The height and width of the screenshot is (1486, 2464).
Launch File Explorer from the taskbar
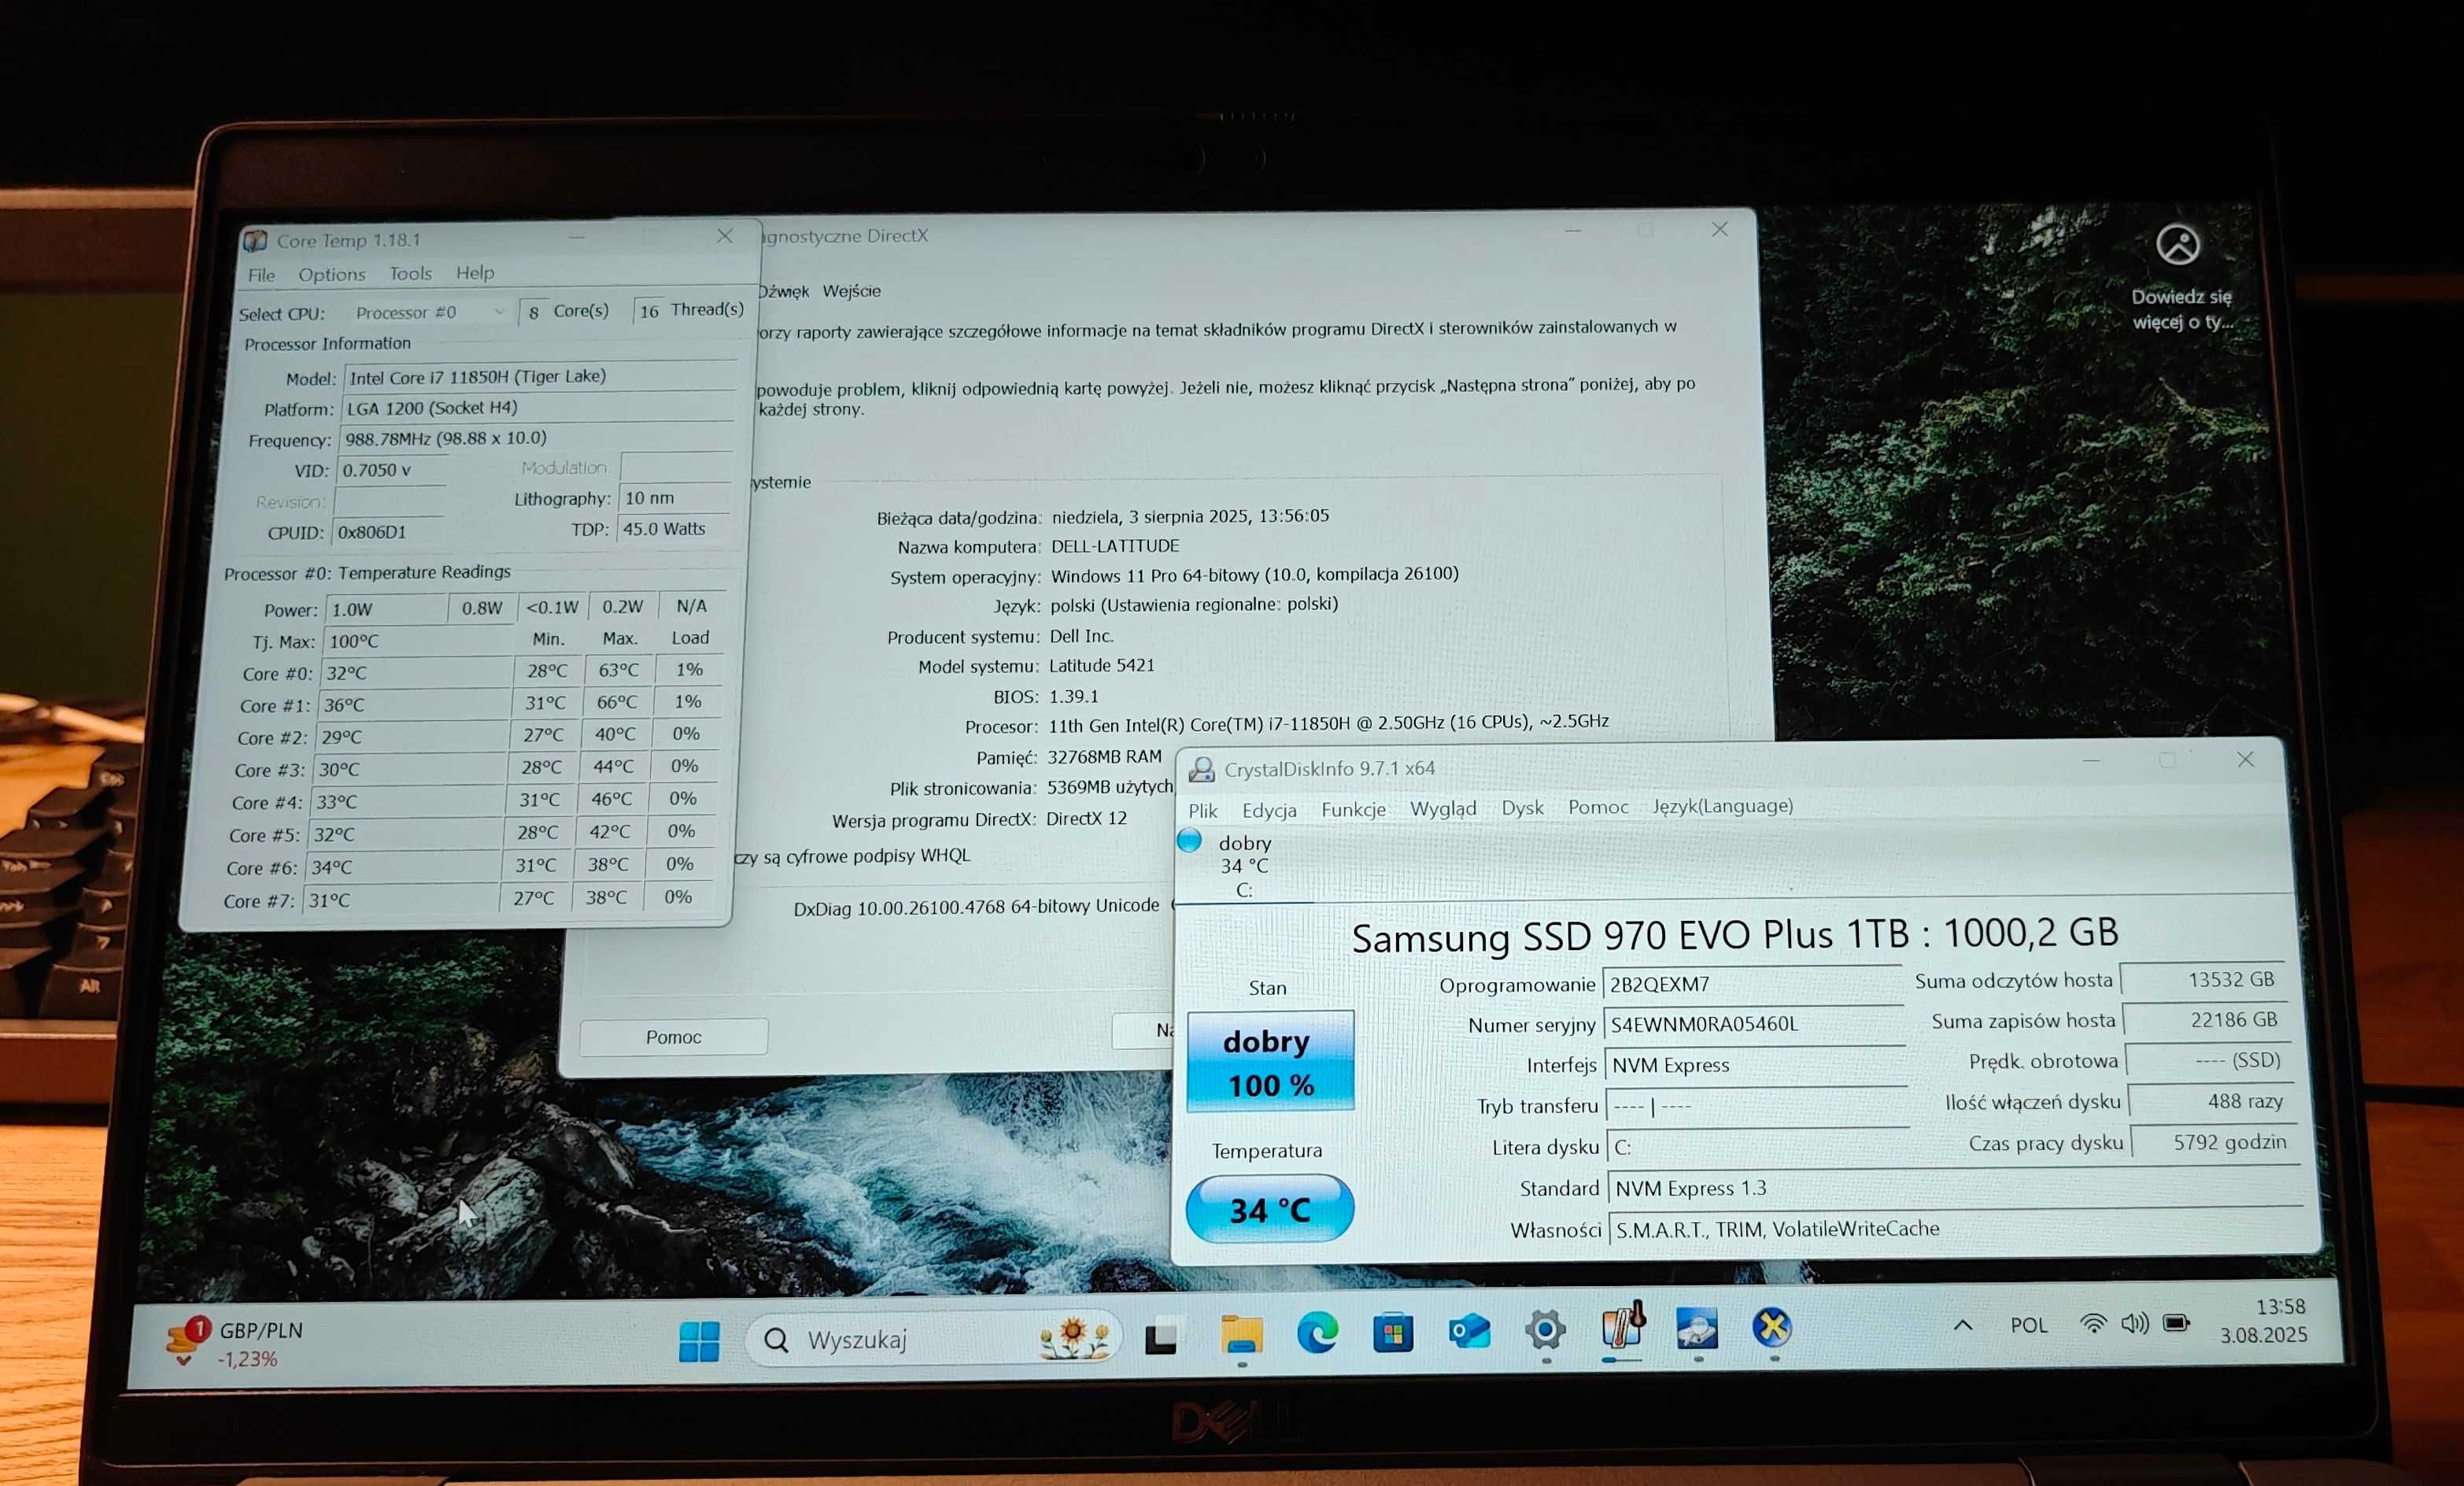point(1242,1335)
